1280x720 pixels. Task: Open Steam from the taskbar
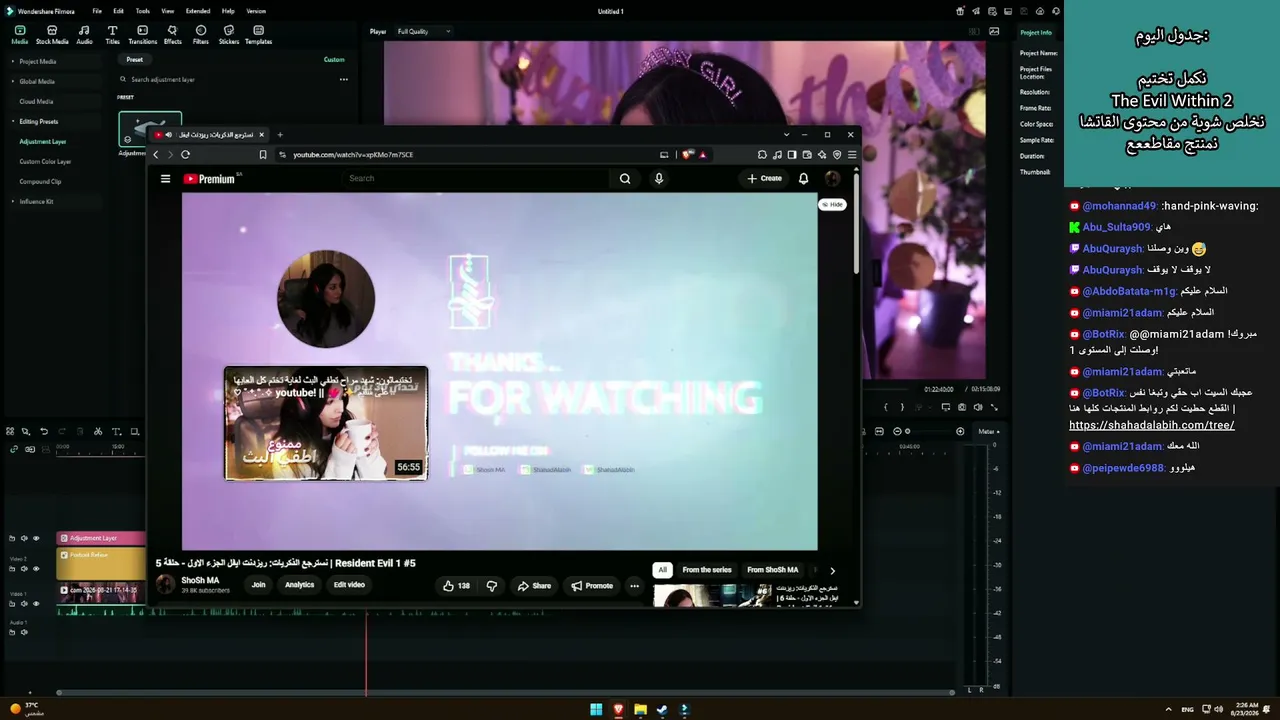(x=662, y=709)
